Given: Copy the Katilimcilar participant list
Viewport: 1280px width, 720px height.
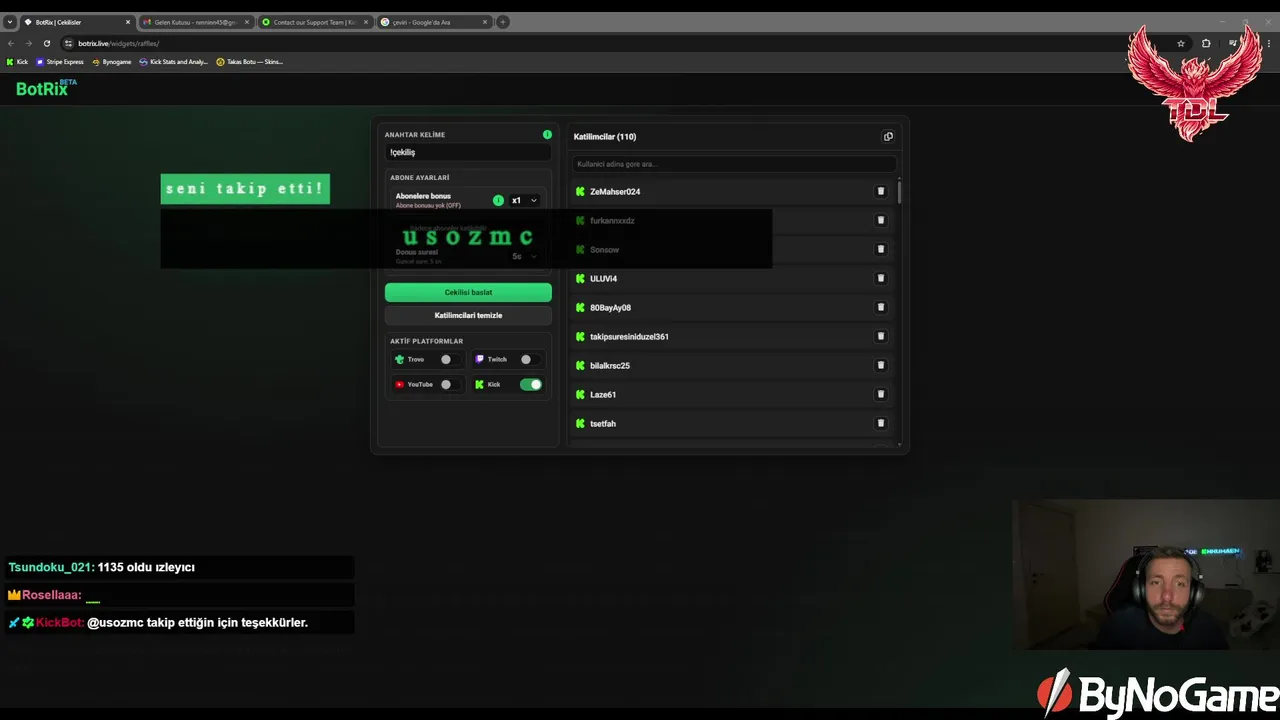Looking at the screenshot, I should point(888,137).
